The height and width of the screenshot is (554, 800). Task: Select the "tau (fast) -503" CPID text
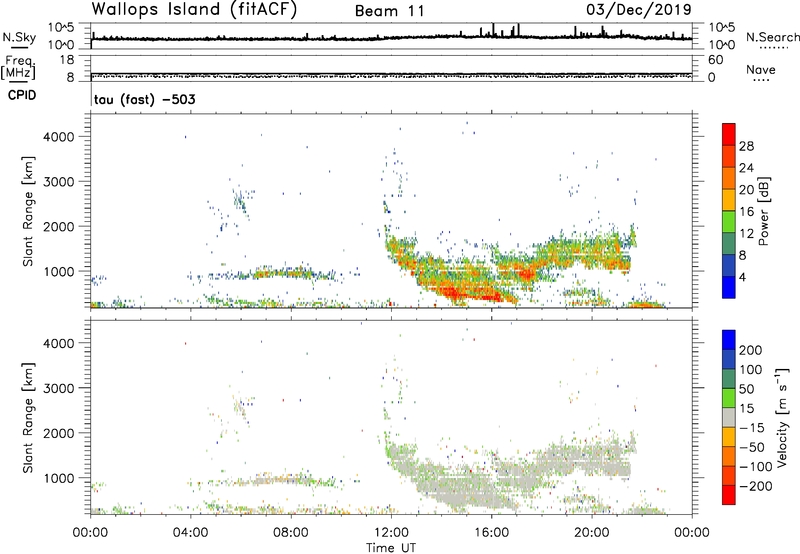(144, 99)
